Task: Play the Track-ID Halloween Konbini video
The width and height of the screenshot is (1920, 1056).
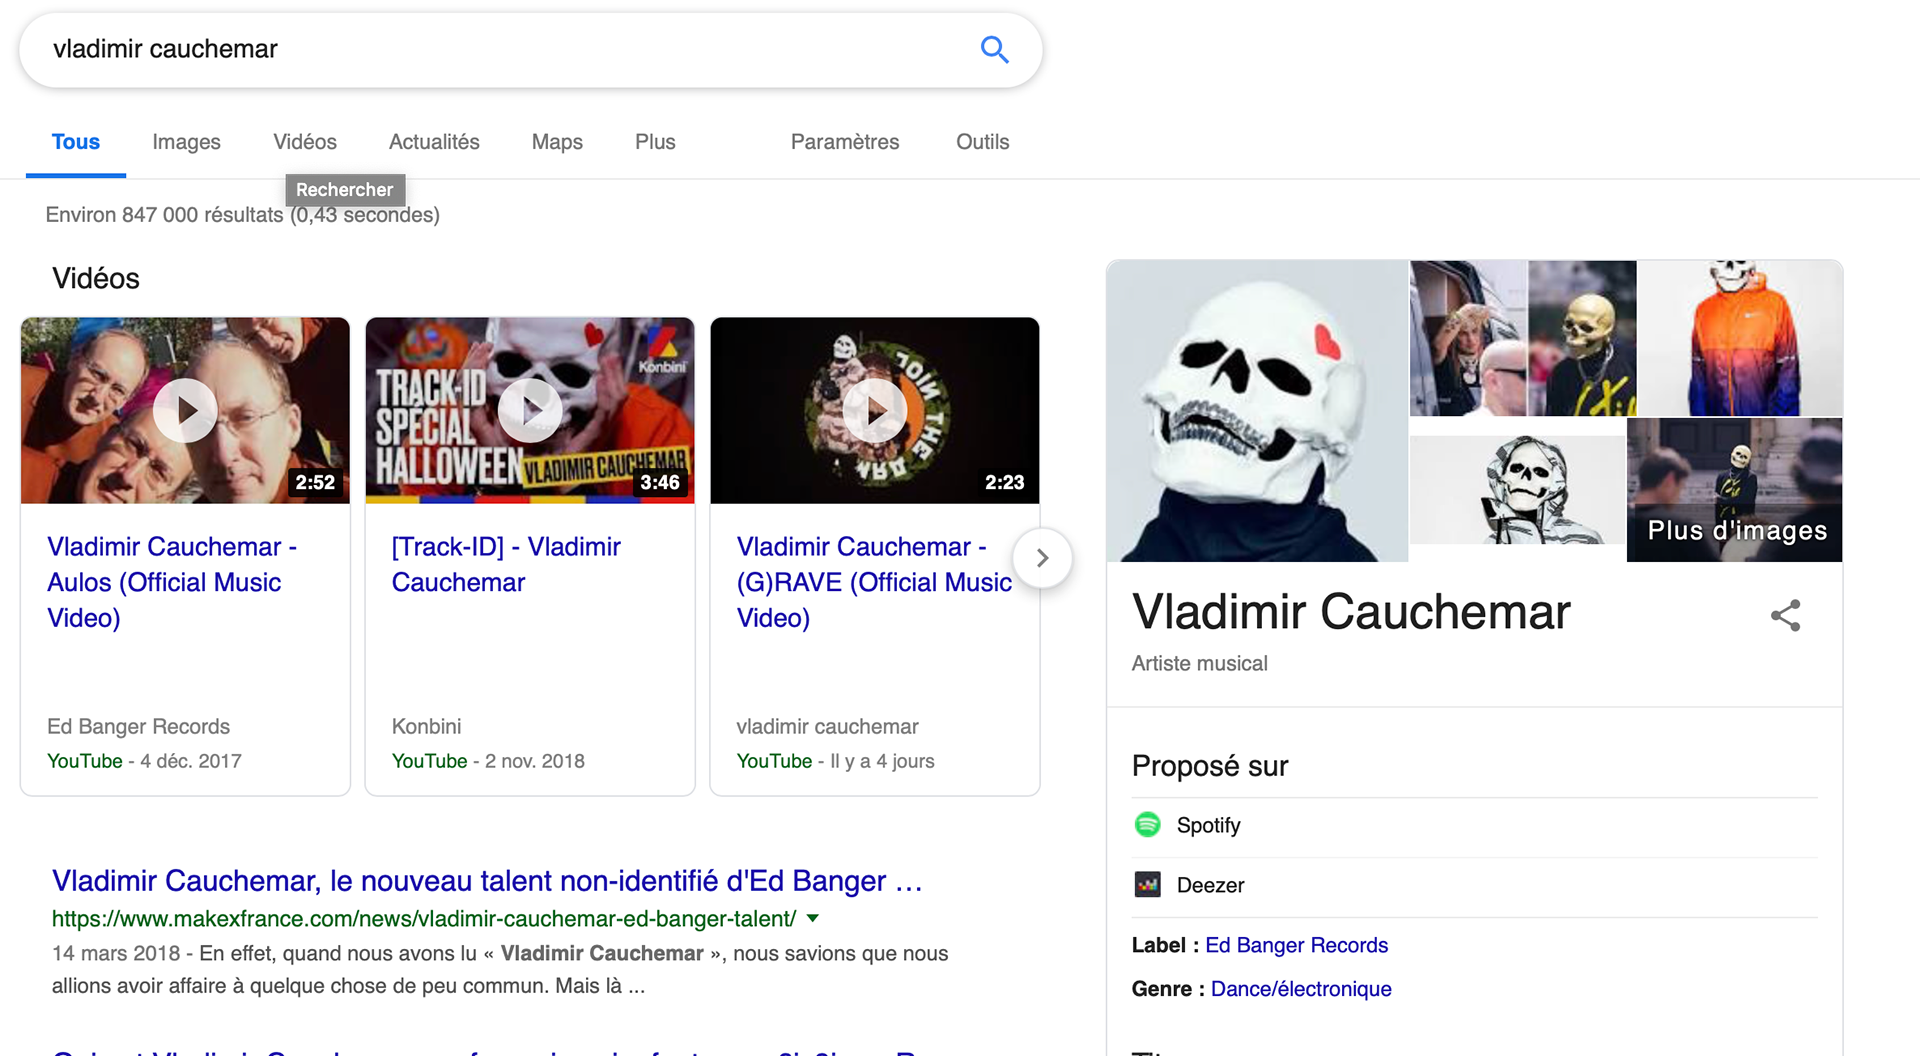Action: [x=530, y=410]
